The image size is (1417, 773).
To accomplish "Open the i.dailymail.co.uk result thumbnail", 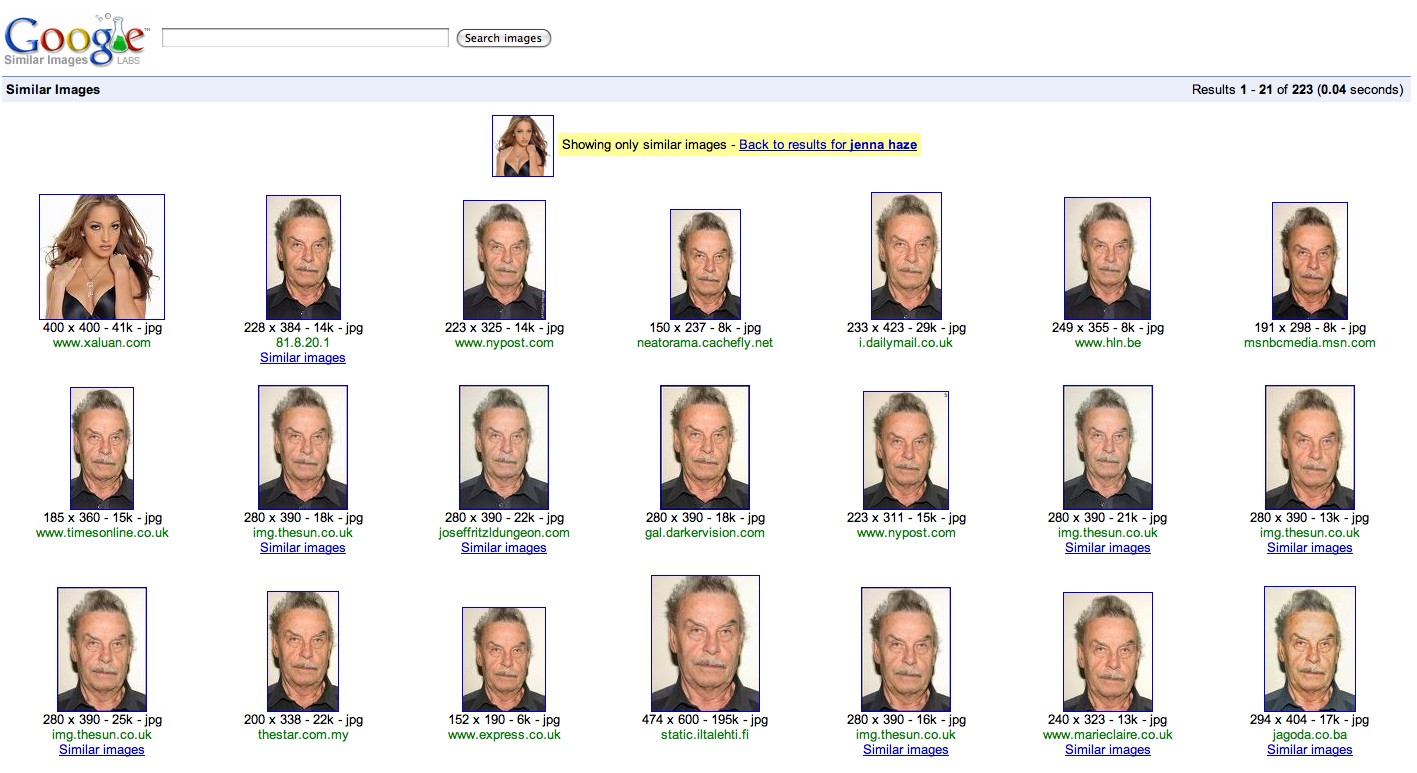I will (906, 256).
